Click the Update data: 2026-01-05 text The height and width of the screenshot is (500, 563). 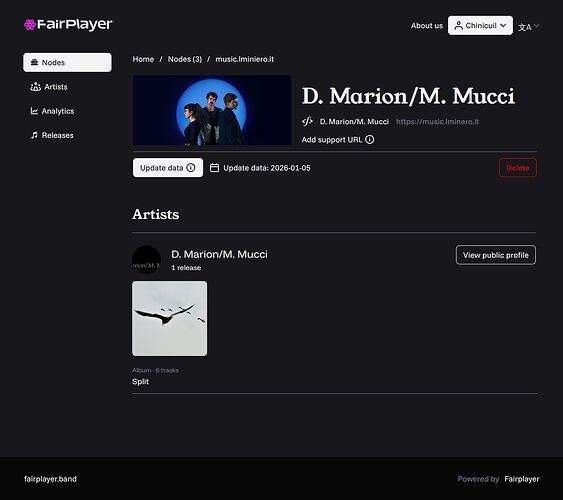[267, 168]
